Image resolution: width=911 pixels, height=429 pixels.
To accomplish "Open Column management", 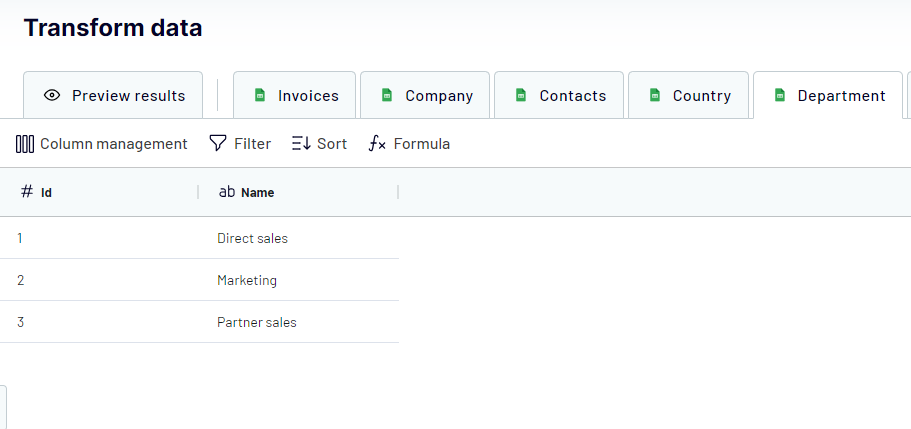I will [113, 144].
